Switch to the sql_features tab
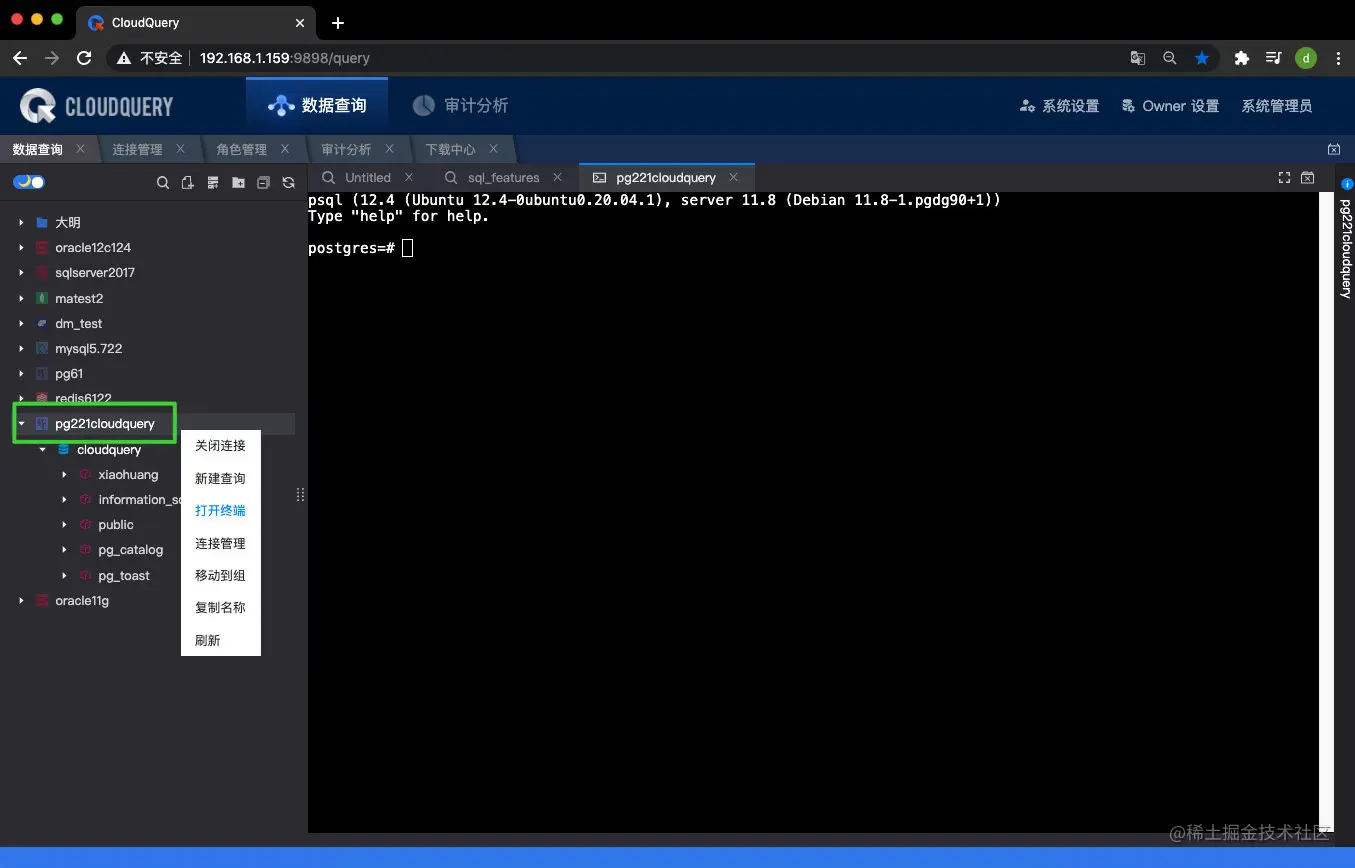Image resolution: width=1355 pixels, height=868 pixels. (503, 177)
